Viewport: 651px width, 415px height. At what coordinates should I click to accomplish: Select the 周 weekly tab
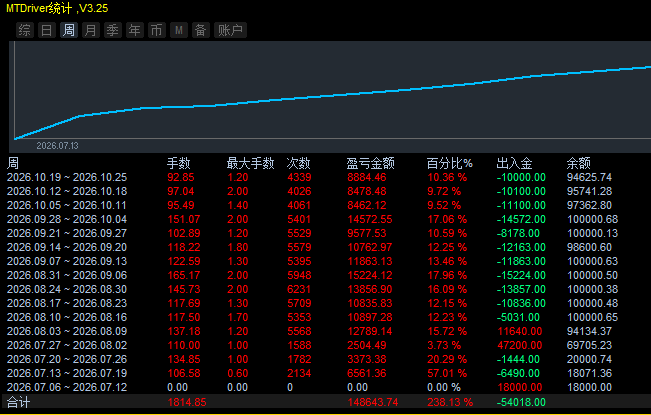pyautogui.click(x=69, y=30)
